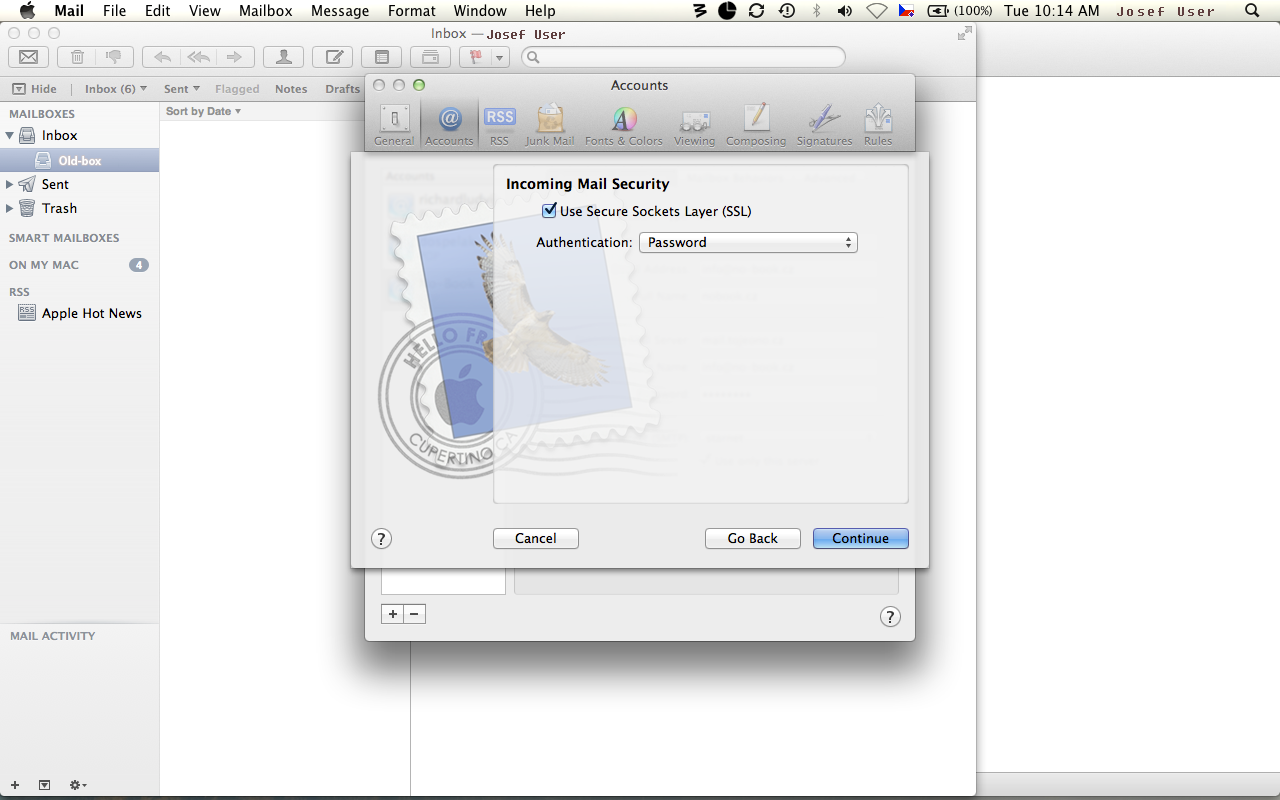The width and height of the screenshot is (1280, 800).
Task: Open Viewing preferences pane
Action: point(695,125)
